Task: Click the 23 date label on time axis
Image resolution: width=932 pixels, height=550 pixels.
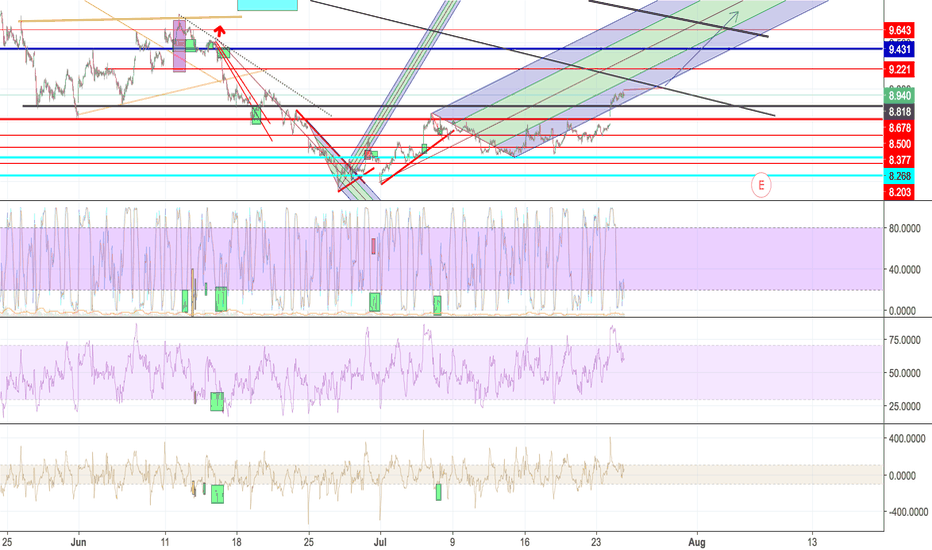Action: [x=596, y=542]
